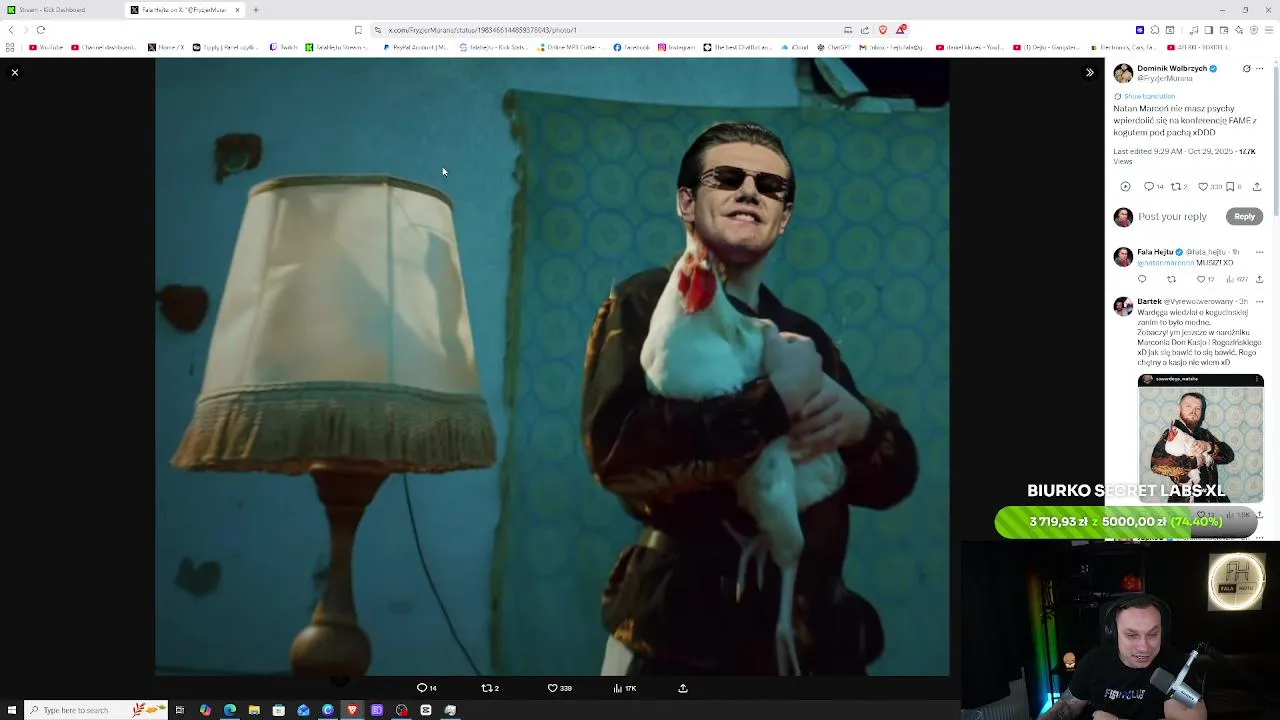1280x720 pixels.
Task: Open File Explorer from the taskbar
Action: (x=254, y=710)
